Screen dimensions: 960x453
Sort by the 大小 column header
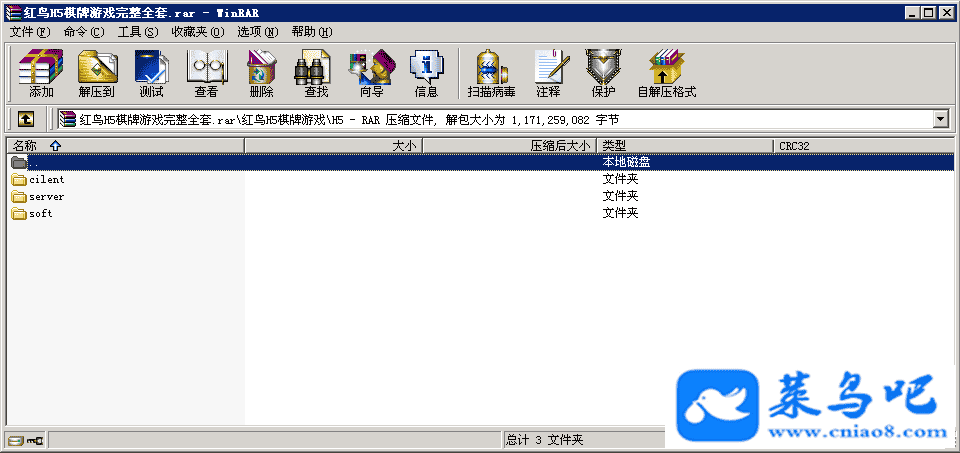click(x=334, y=146)
